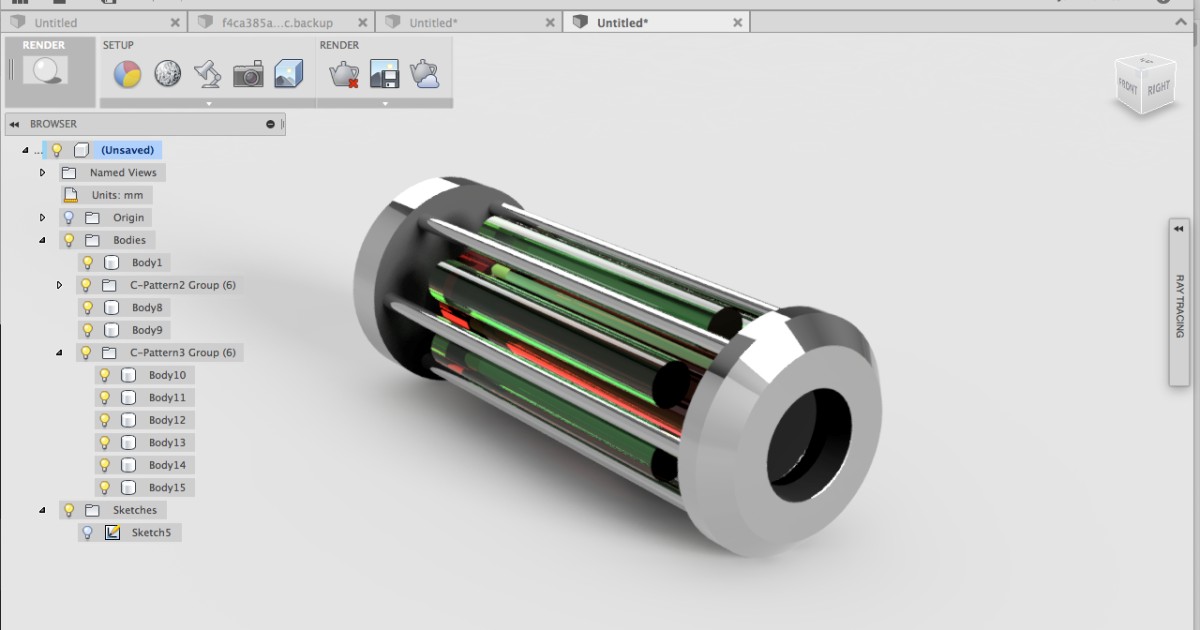Hide Sketch5 using its lightbulb toggle
Image resolution: width=1200 pixels, height=630 pixels.
[88, 532]
